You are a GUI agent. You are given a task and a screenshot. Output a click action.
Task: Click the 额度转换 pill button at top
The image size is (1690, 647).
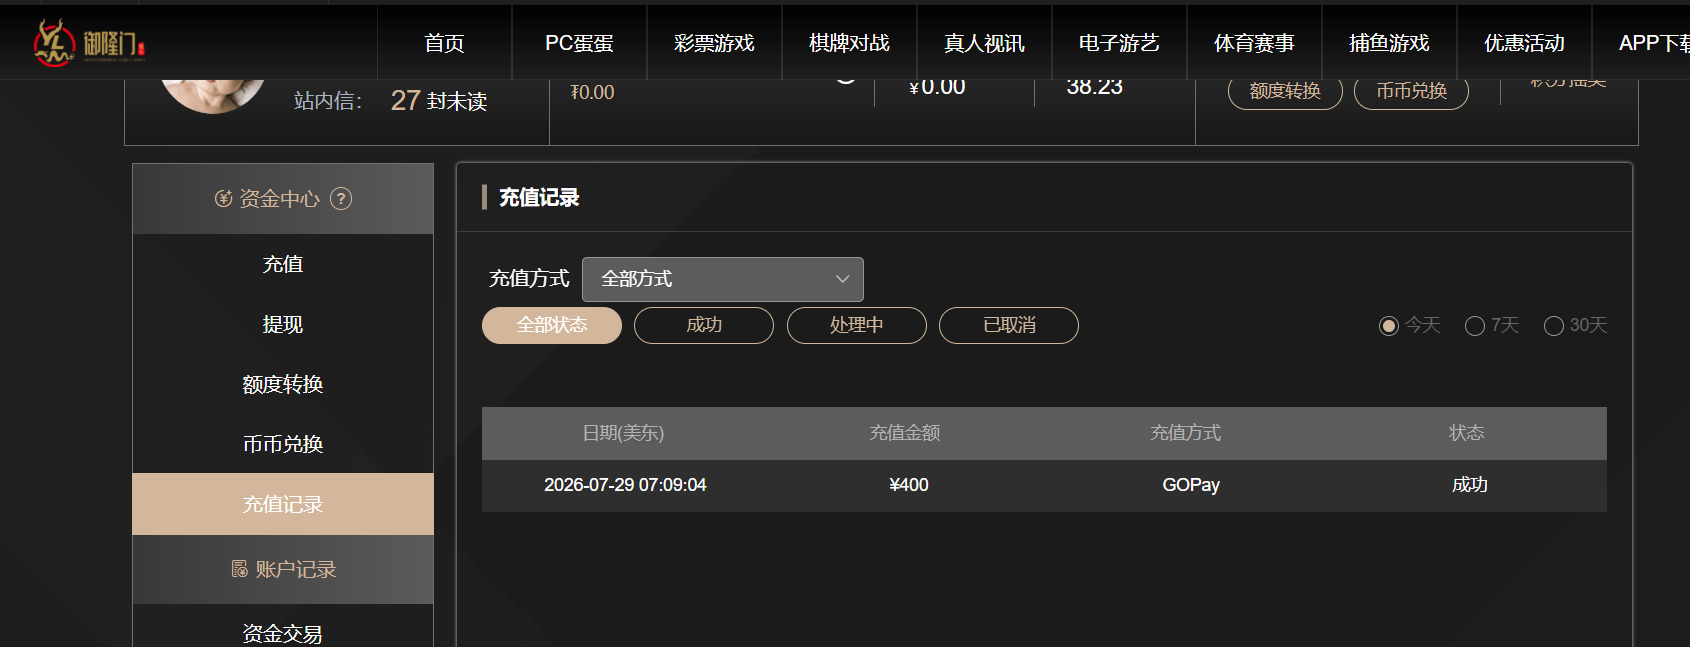pos(1285,91)
